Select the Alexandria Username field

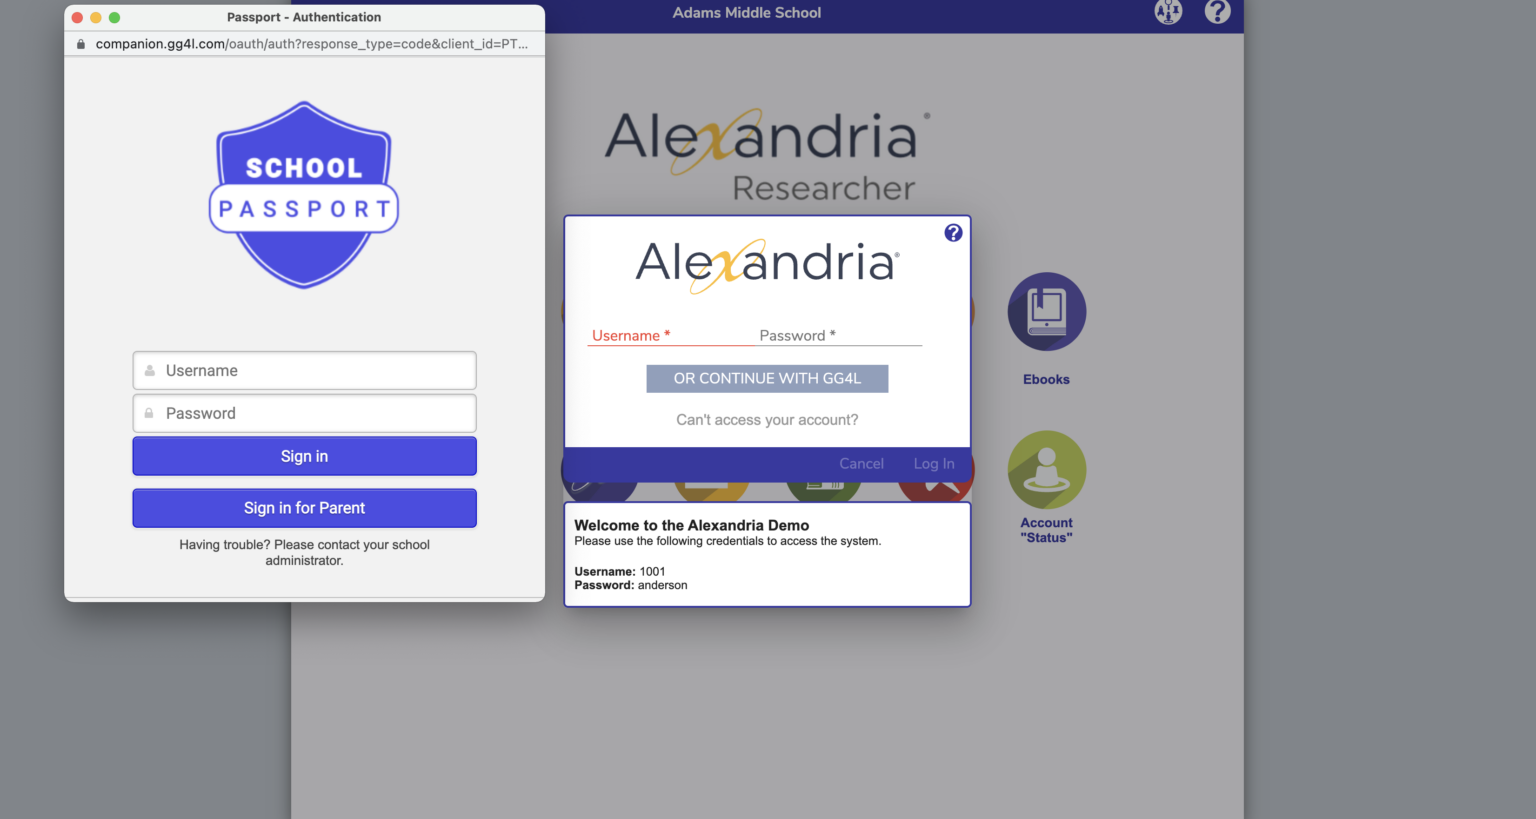[x=668, y=336]
